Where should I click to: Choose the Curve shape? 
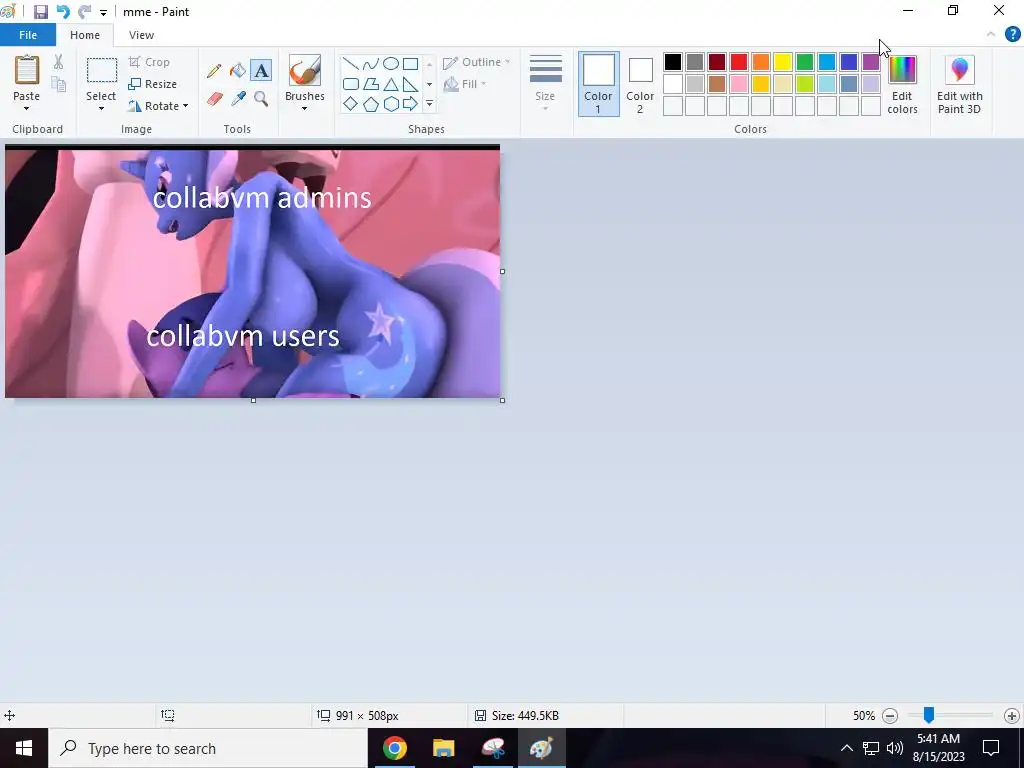pyautogui.click(x=370, y=64)
